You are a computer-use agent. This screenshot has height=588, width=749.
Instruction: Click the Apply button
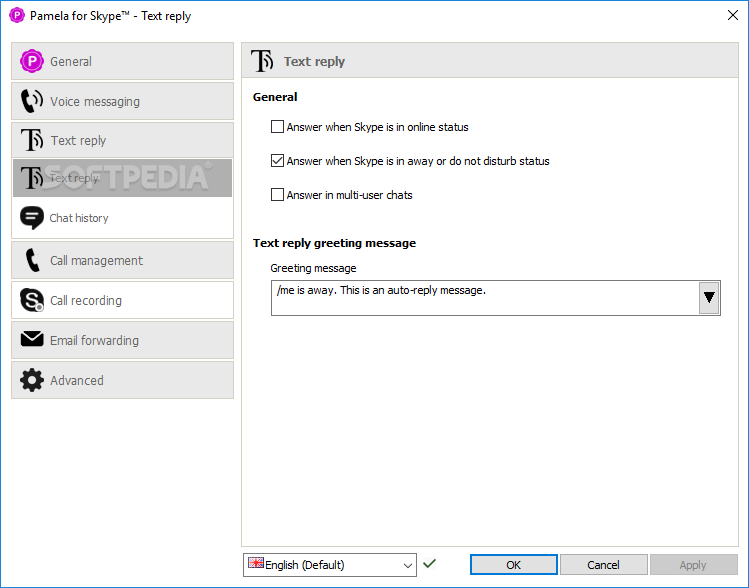(x=693, y=565)
